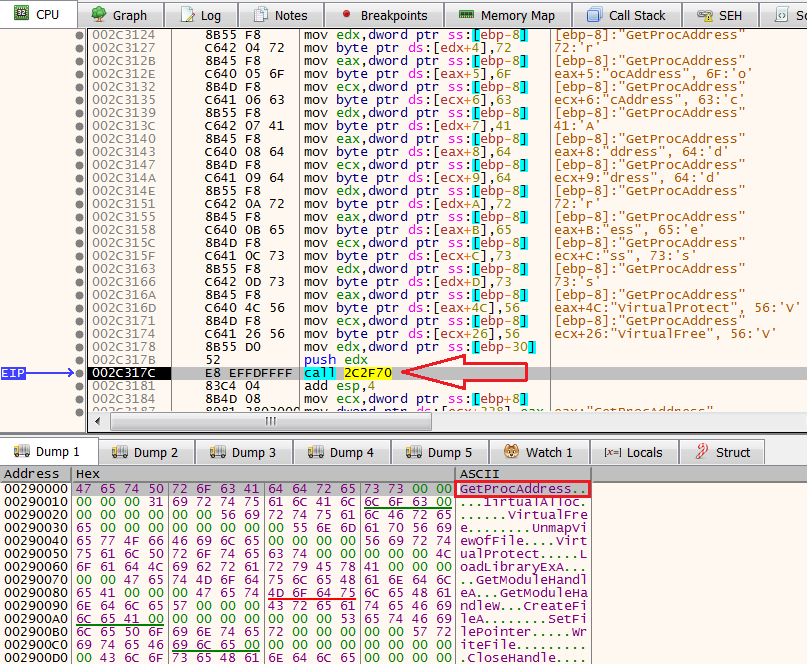
Task: Select mov edx,dword ptr ss:[ebp-30] instruction
Action: [x=419, y=347]
